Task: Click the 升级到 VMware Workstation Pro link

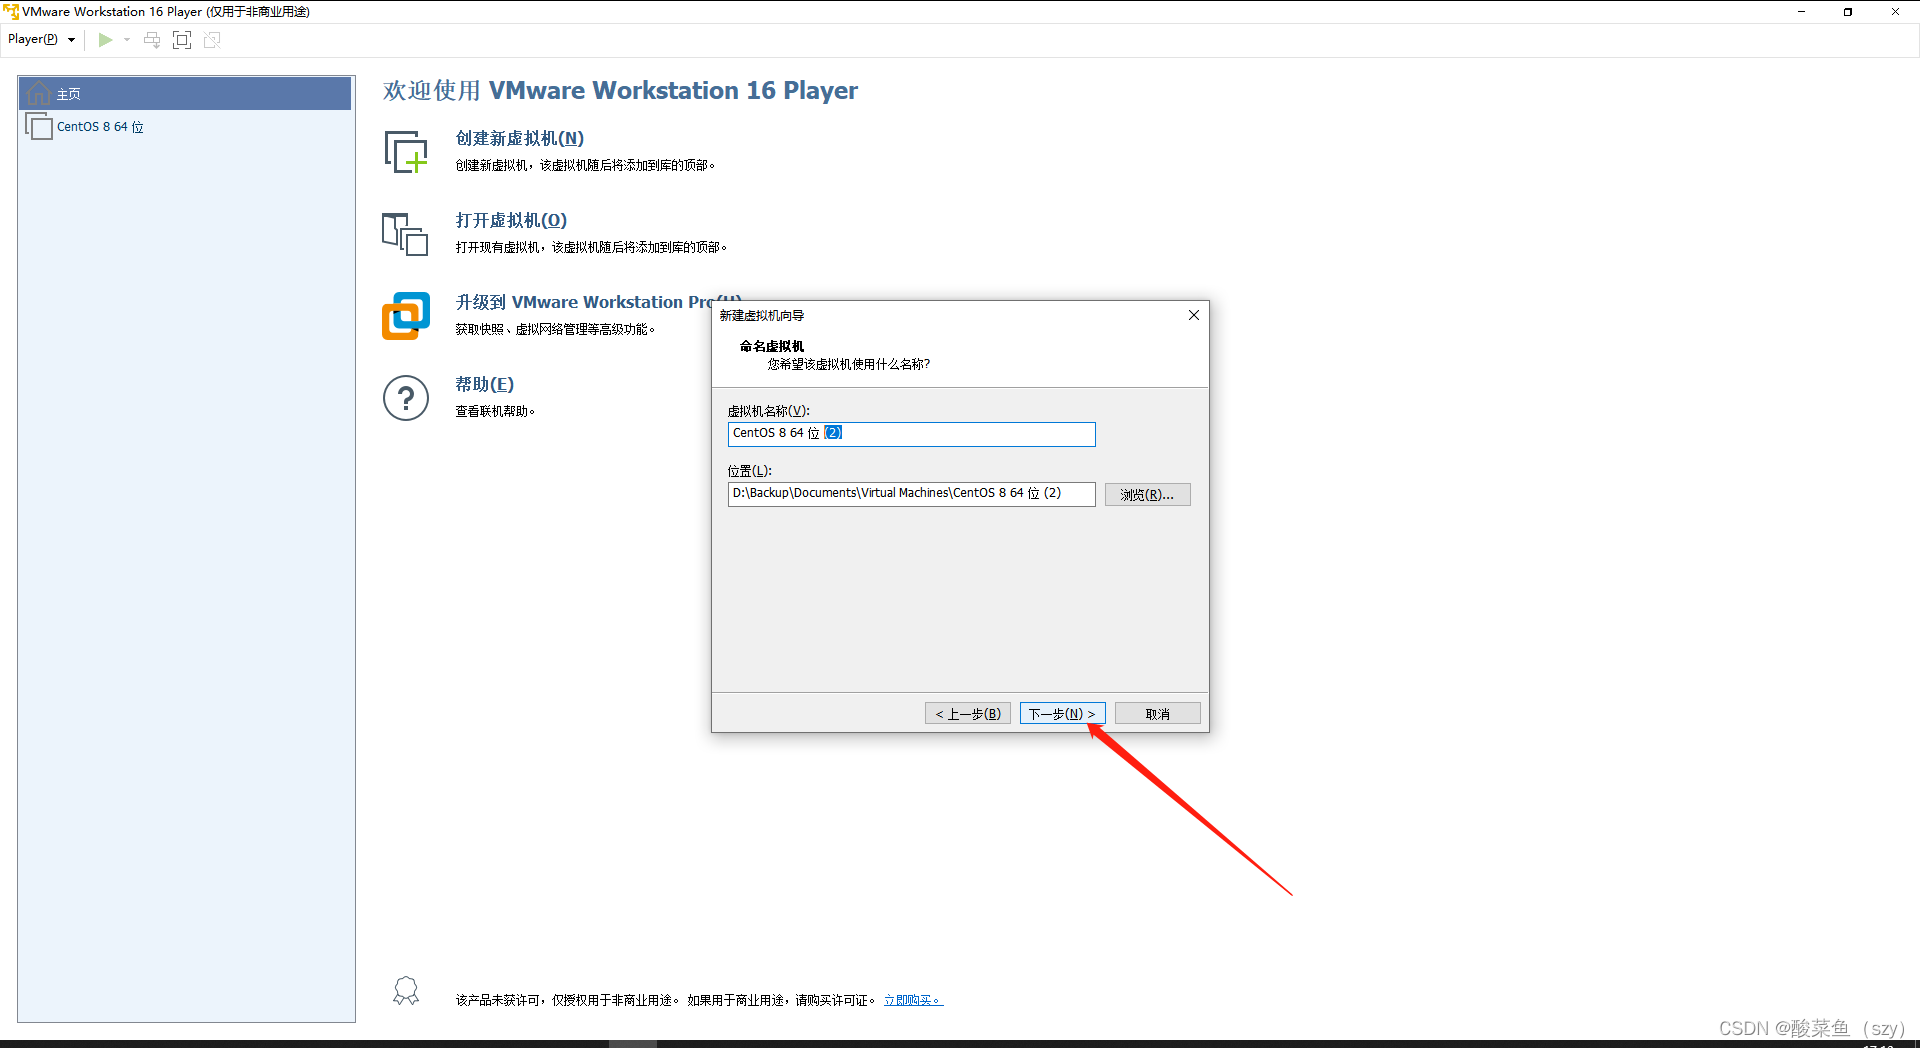Action: coord(584,302)
